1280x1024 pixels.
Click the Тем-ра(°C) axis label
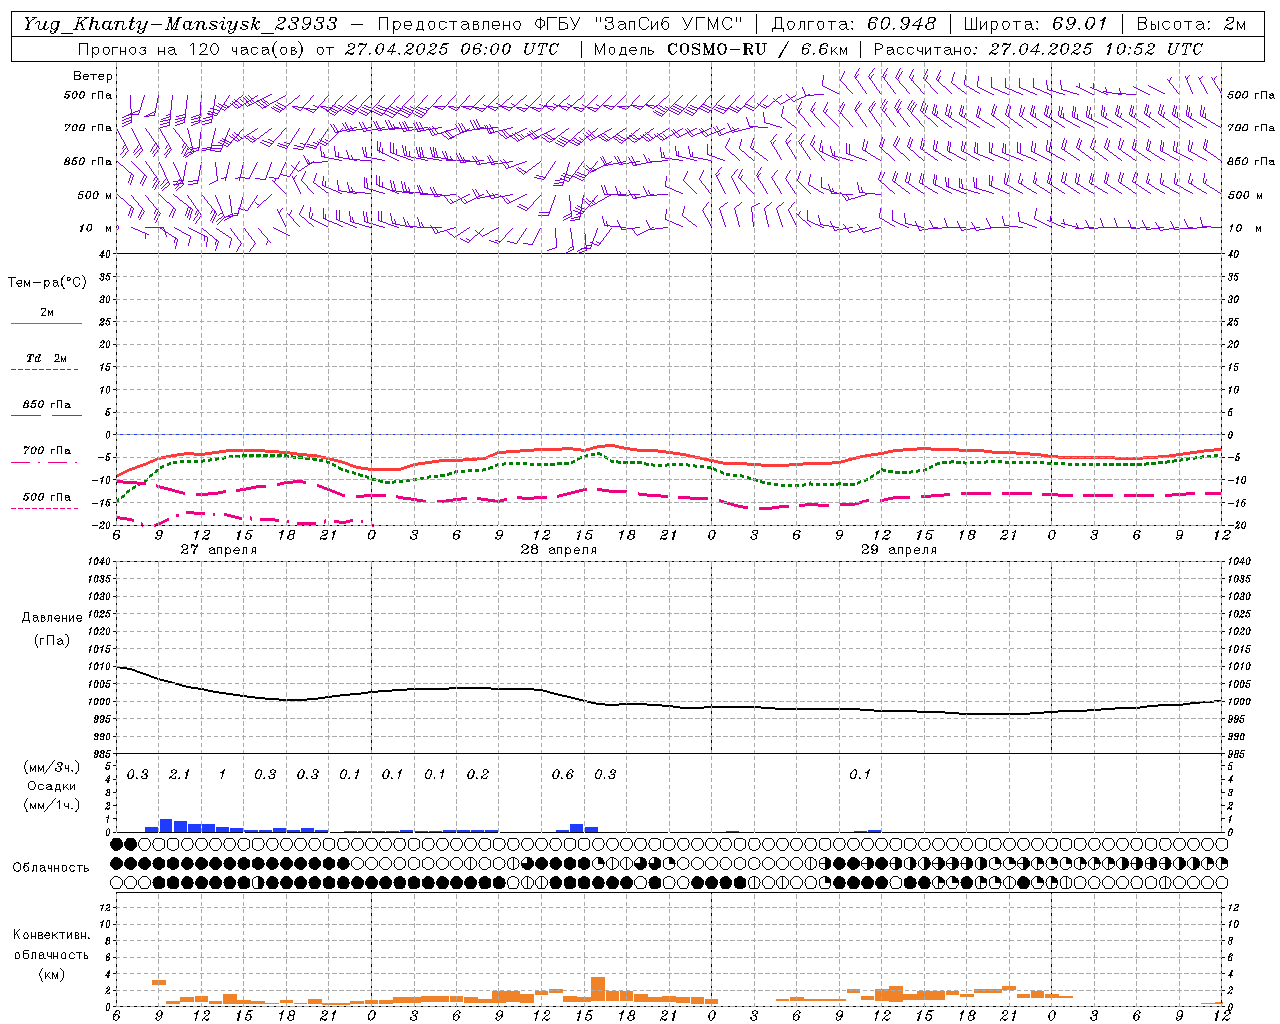coord(47,283)
